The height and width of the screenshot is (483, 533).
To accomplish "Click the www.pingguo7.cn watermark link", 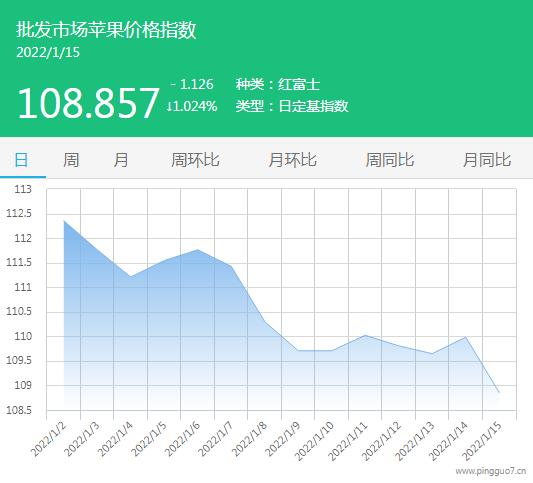I will 491,471.
